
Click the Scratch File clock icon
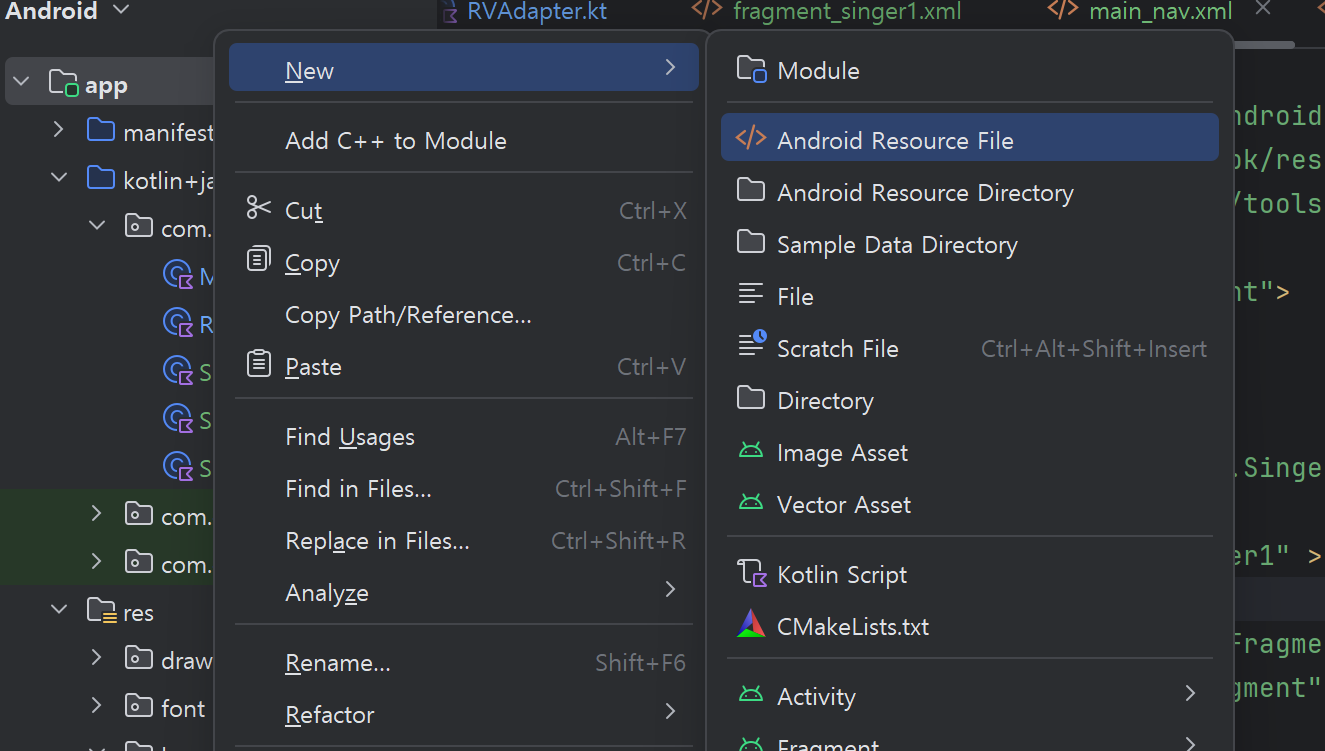(752, 346)
